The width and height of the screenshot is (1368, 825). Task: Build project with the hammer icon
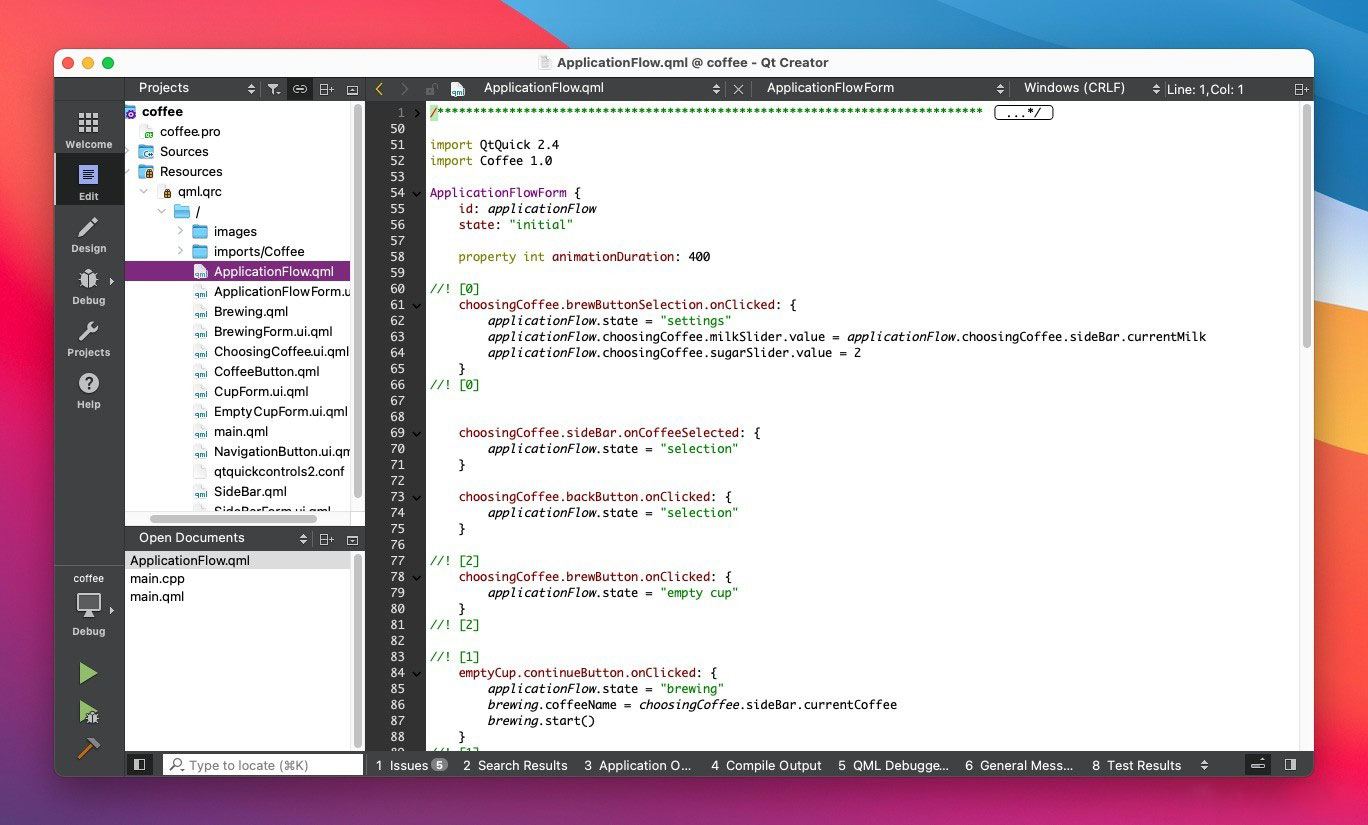89,748
